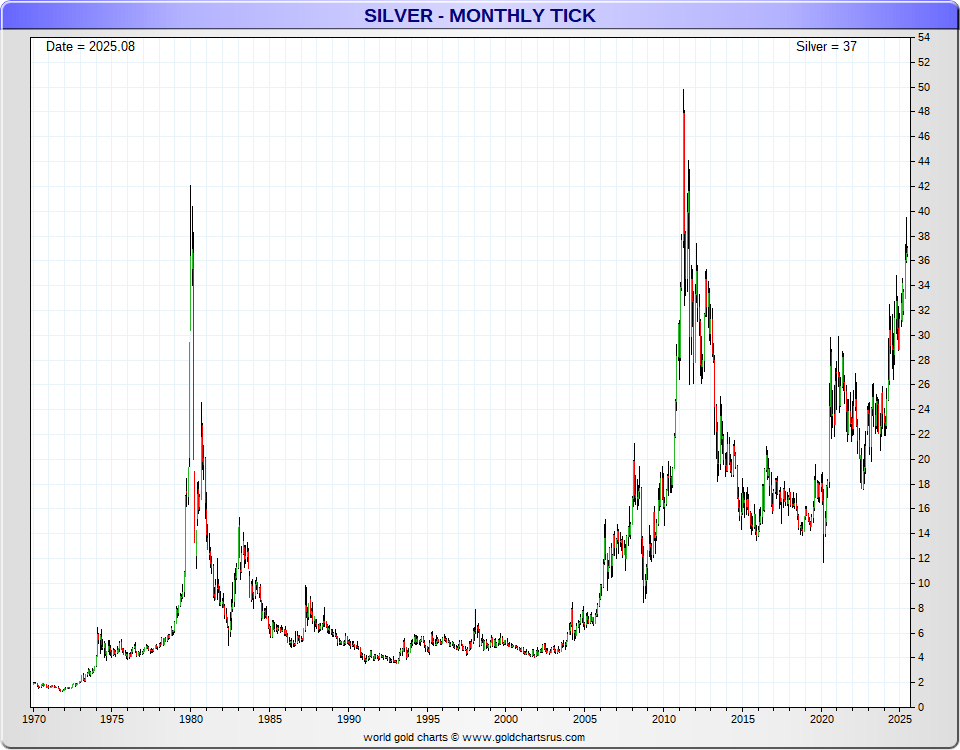Click the 40 price axis label

coord(924,211)
